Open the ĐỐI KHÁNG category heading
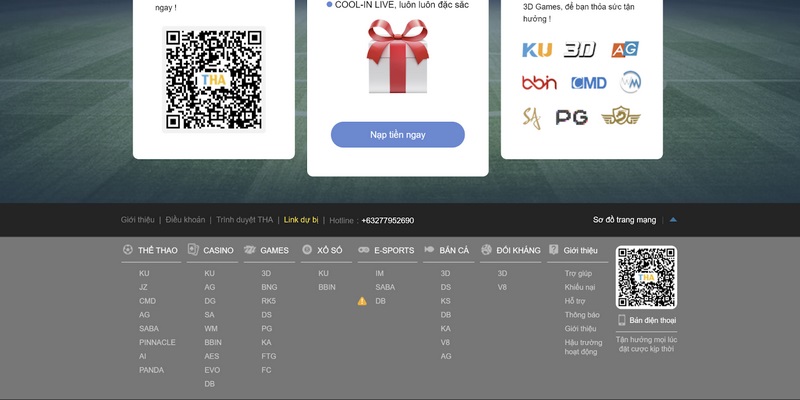This screenshot has height=400, width=800. [x=518, y=250]
